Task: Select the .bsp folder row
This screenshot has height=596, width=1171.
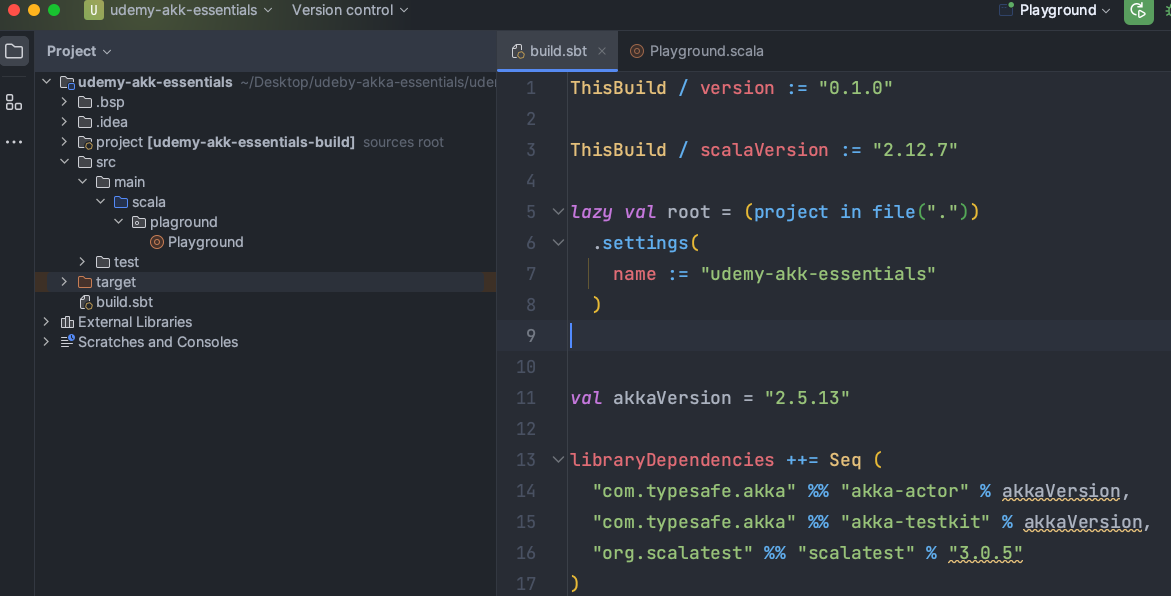Action: [266, 102]
